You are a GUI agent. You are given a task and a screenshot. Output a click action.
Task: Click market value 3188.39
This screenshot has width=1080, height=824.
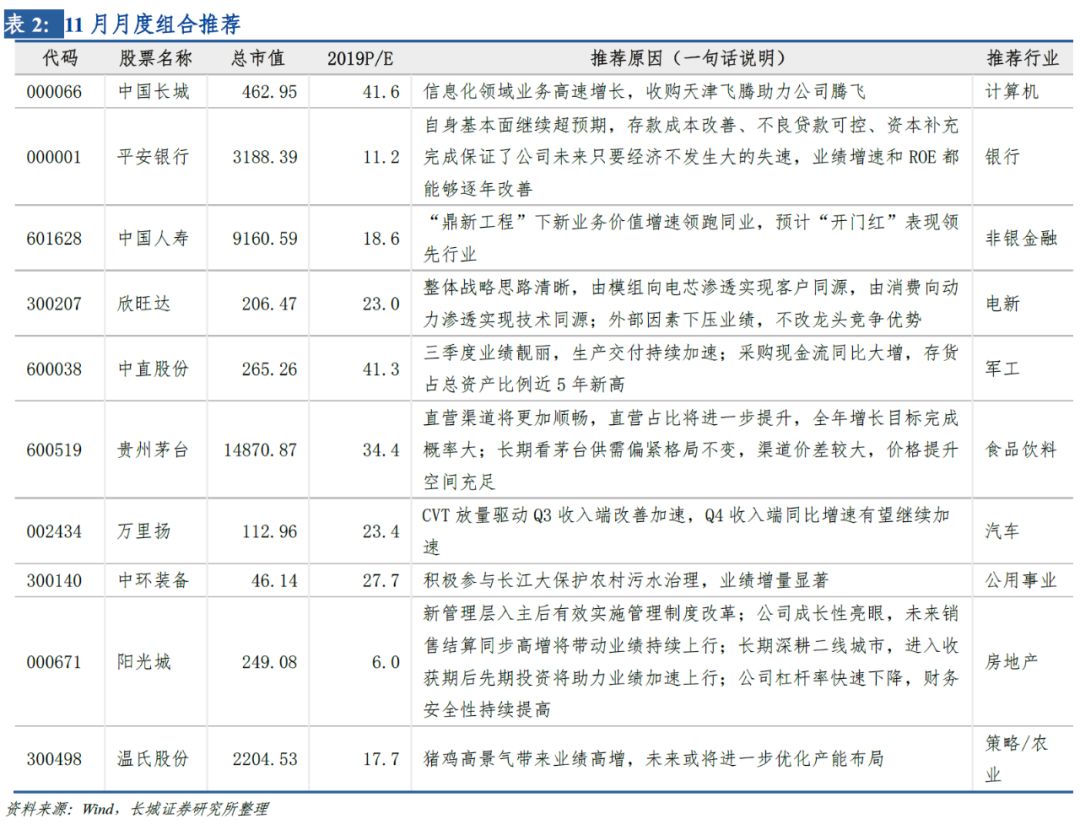point(264,157)
